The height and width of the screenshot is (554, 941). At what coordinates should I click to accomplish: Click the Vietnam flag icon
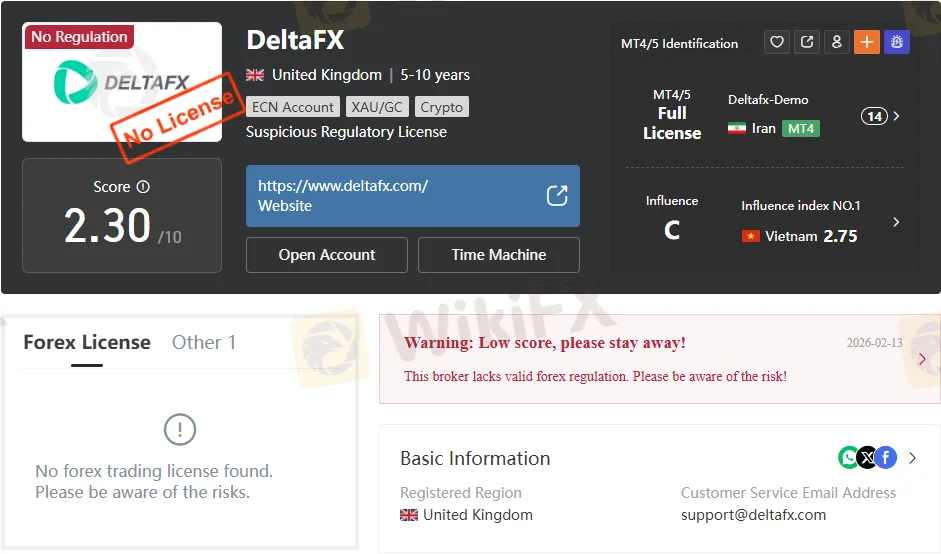pyautogui.click(x=751, y=236)
